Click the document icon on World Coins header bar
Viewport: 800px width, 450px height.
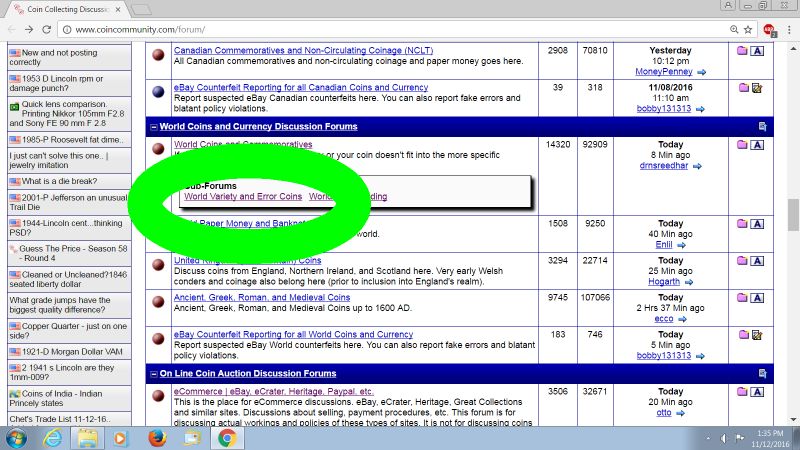pos(762,127)
